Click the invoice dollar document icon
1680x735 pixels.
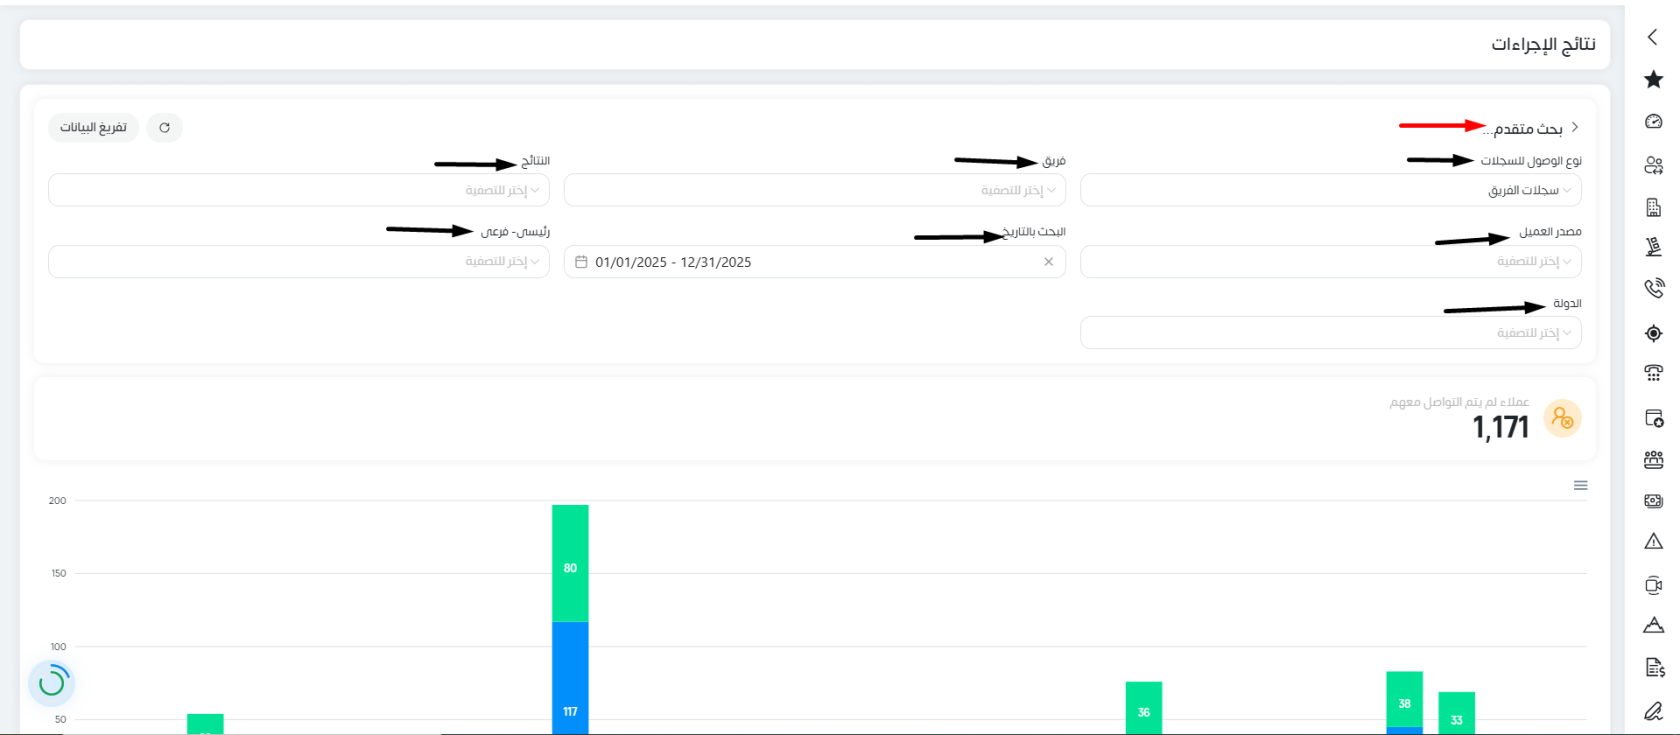coord(1653,667)
